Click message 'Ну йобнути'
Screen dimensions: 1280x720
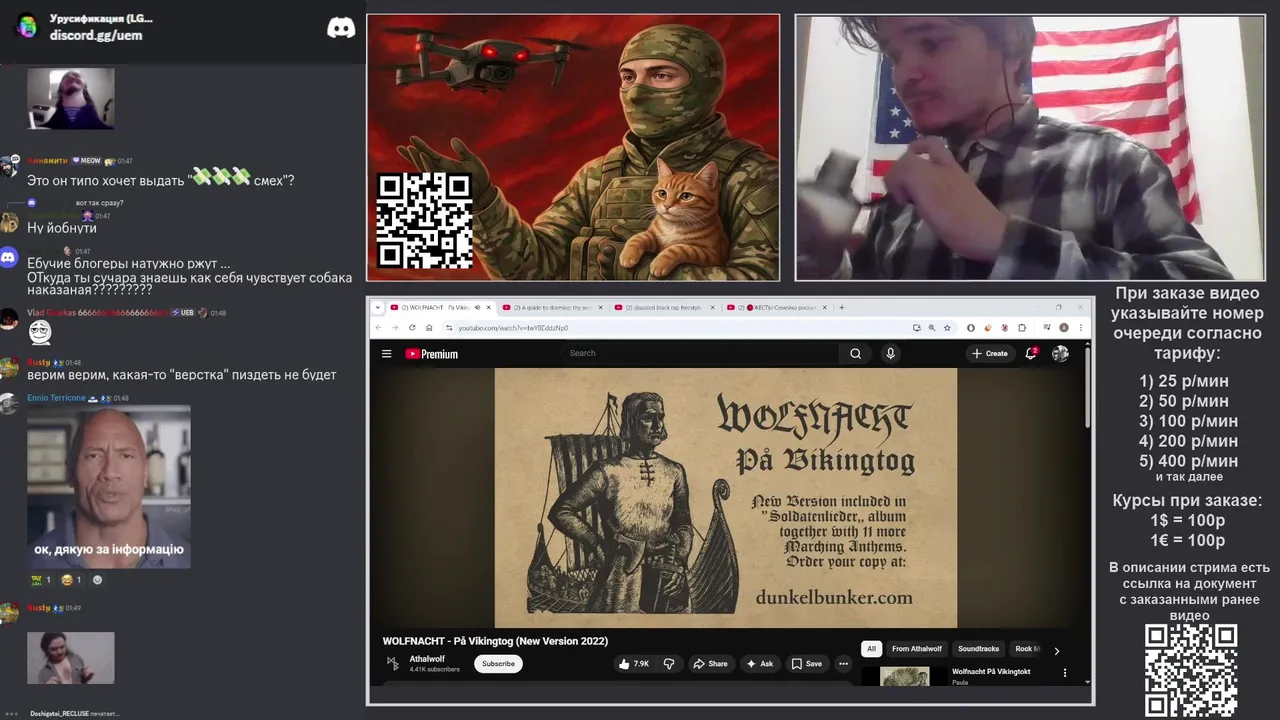(x=62, y=228)
